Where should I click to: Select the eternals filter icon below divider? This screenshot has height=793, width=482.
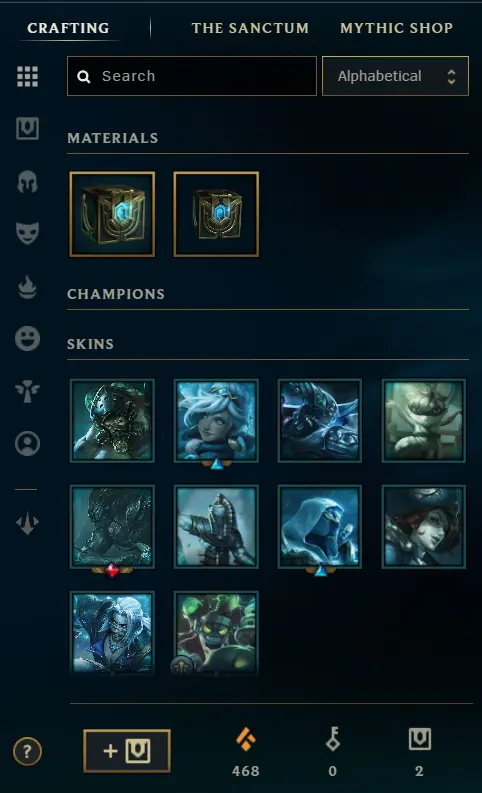click(27, 523)
